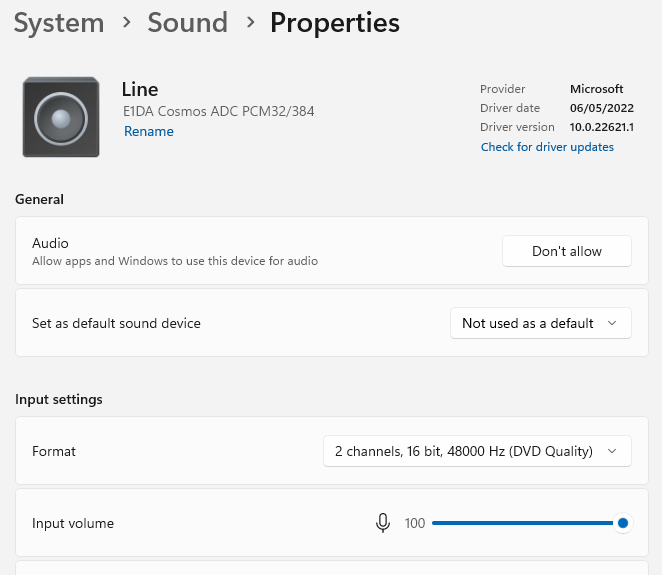Click the Line device name heading
The image size is (662, 575).
tap(140, 90)
